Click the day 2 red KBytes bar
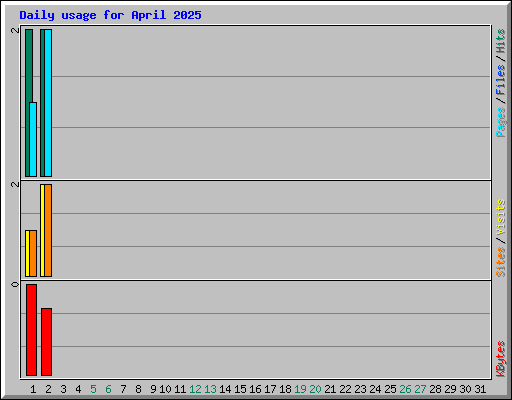 click(46, 342)
